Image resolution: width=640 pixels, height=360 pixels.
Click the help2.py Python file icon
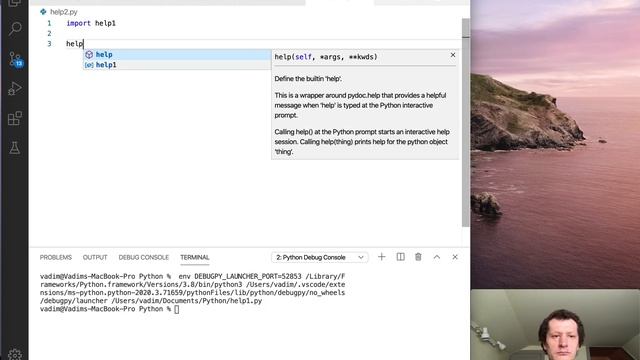point(43,12)
